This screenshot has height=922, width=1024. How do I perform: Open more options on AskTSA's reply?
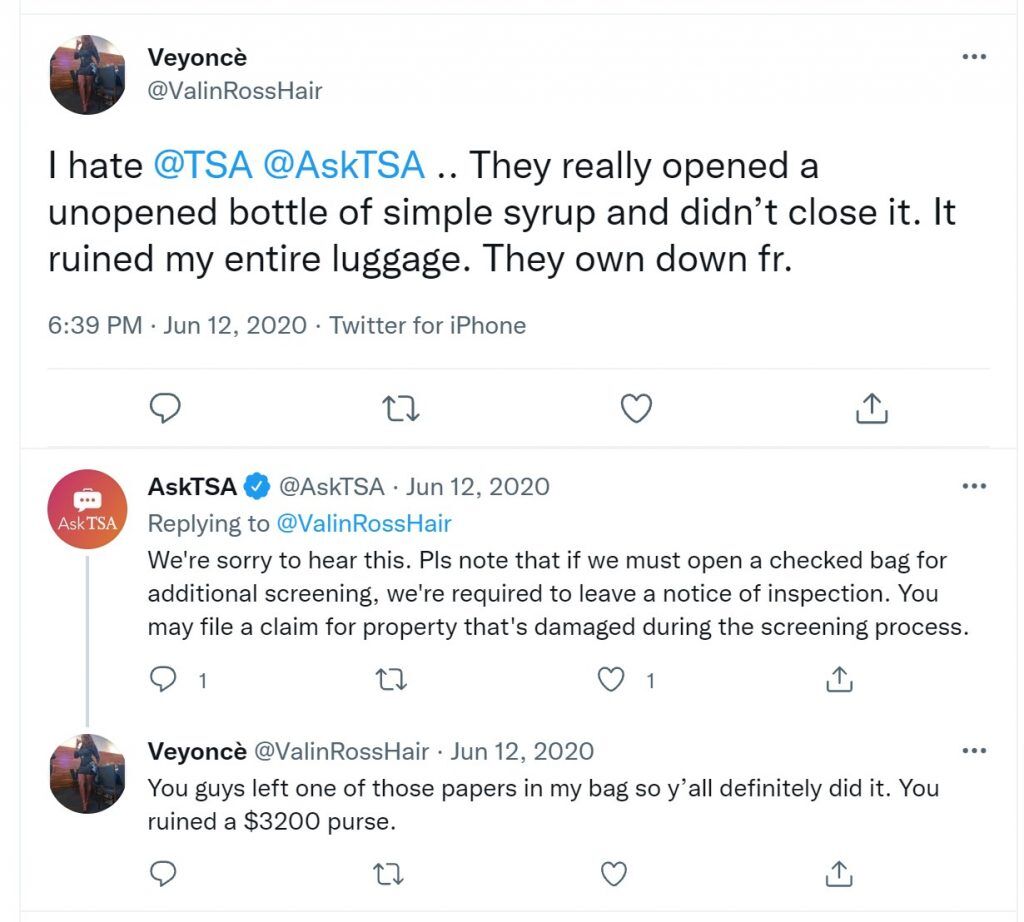(x=974, y=486)
